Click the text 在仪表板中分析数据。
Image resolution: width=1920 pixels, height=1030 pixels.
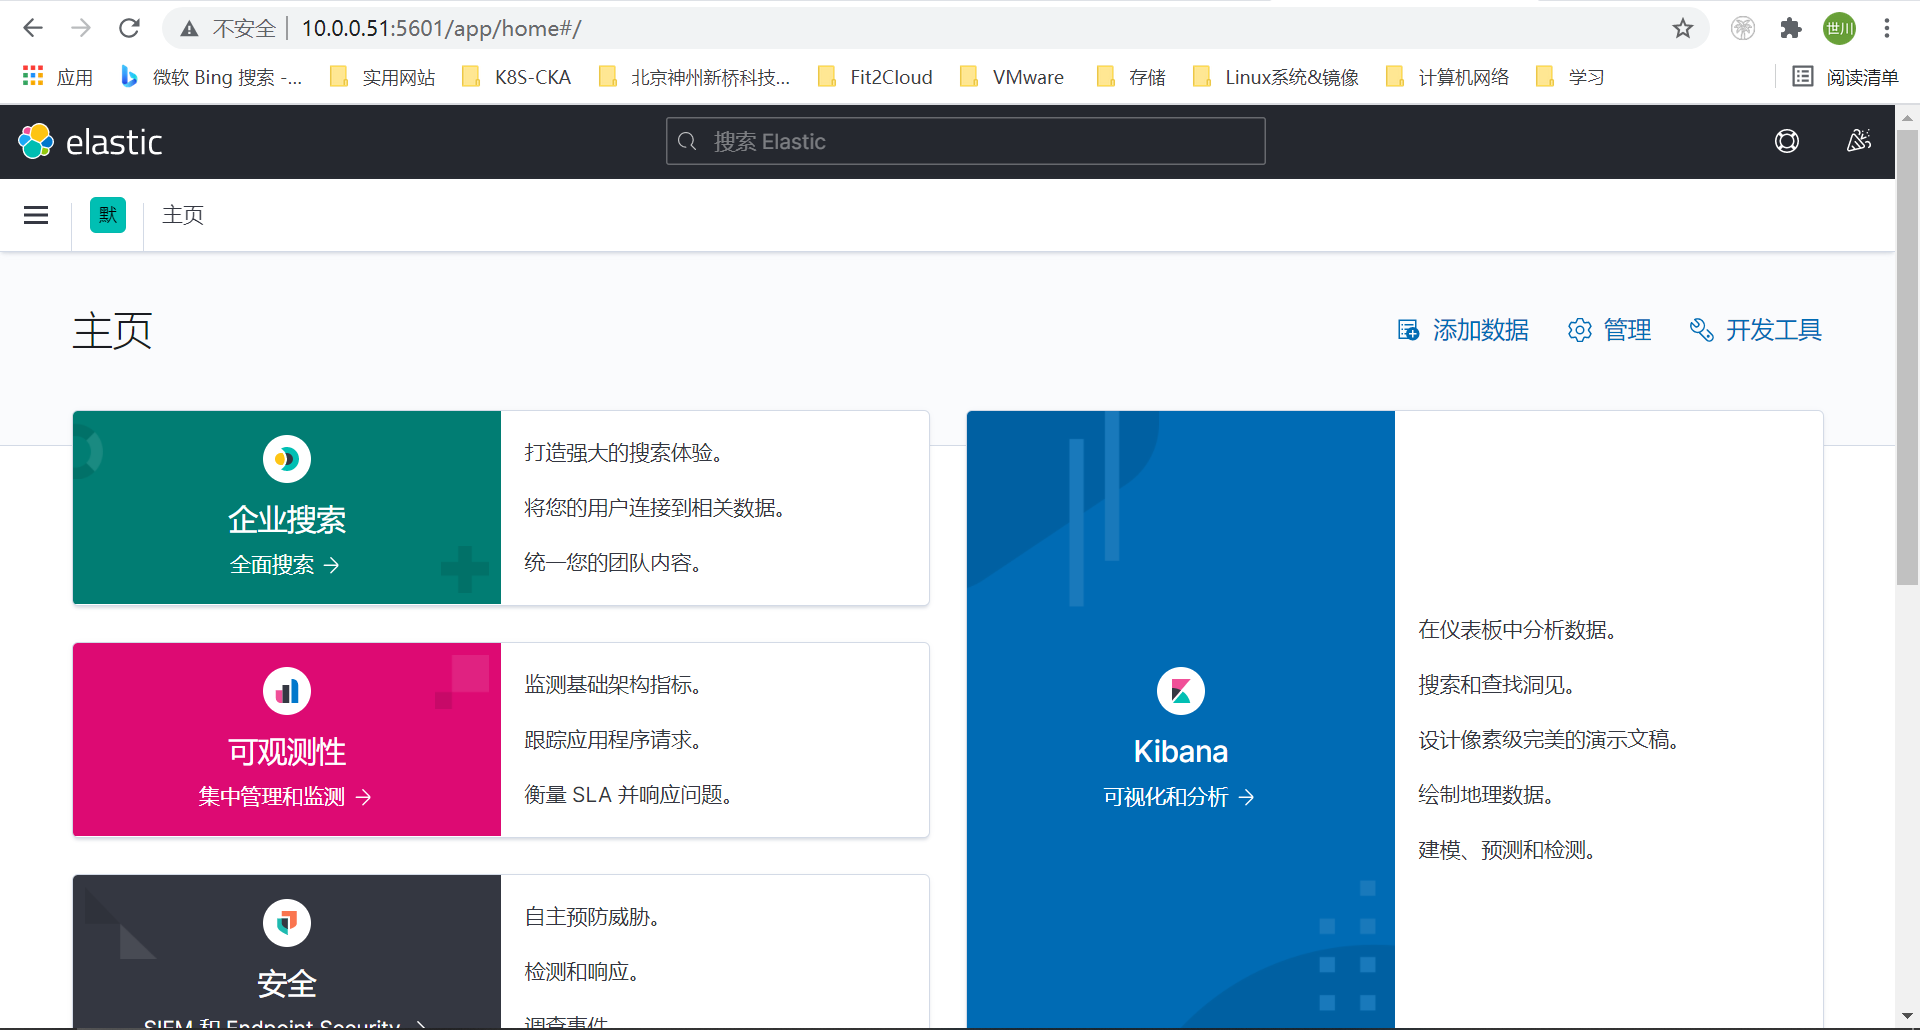click(x=1518, y=630)
